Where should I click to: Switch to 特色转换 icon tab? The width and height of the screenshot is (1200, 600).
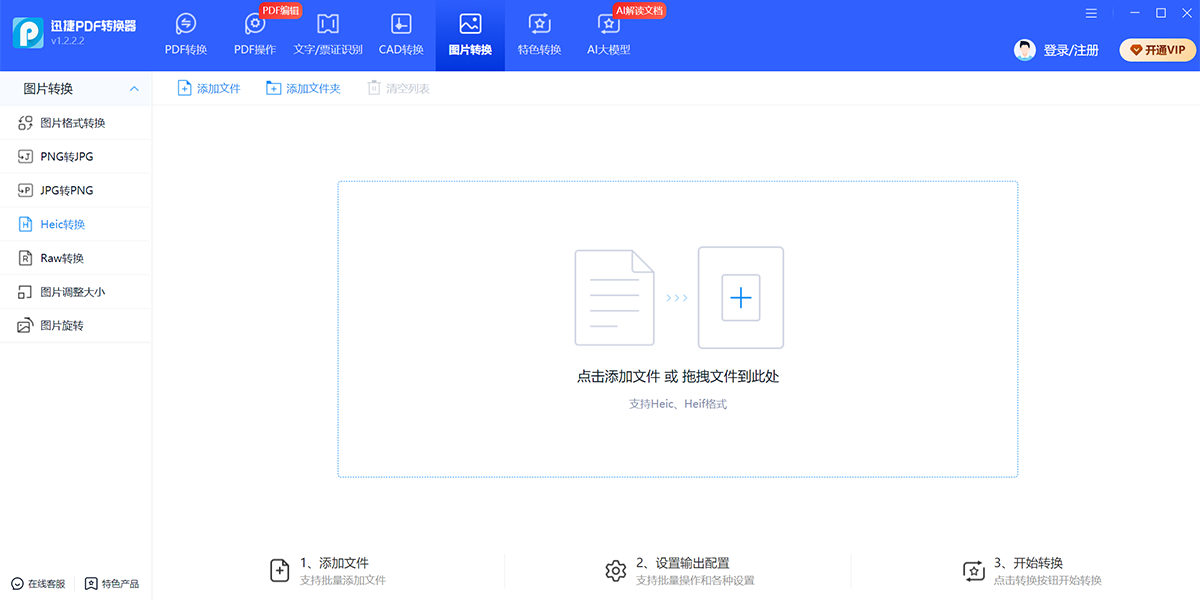(539, 24)
